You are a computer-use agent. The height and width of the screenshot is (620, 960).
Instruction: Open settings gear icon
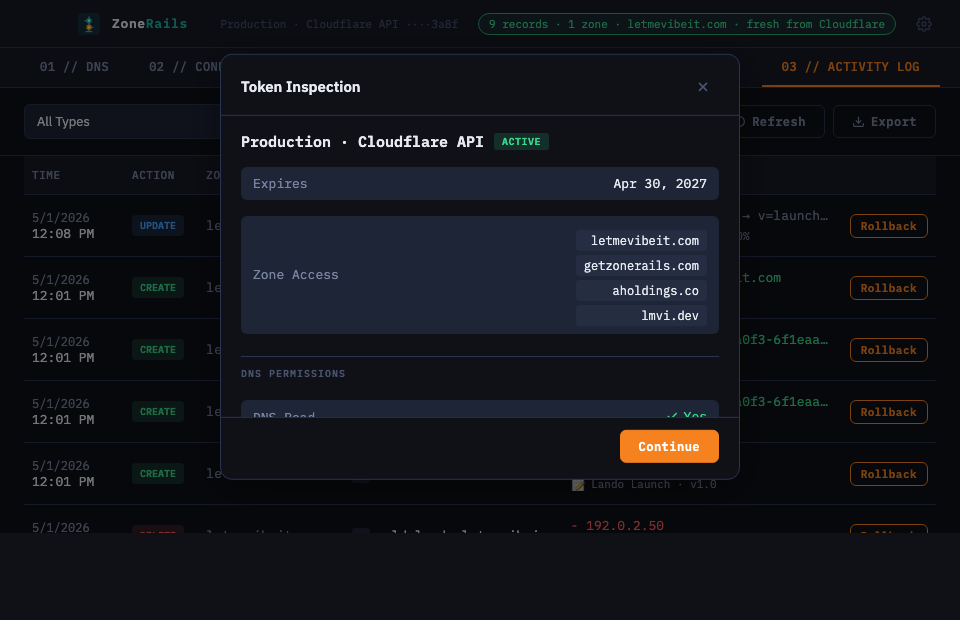923,24
